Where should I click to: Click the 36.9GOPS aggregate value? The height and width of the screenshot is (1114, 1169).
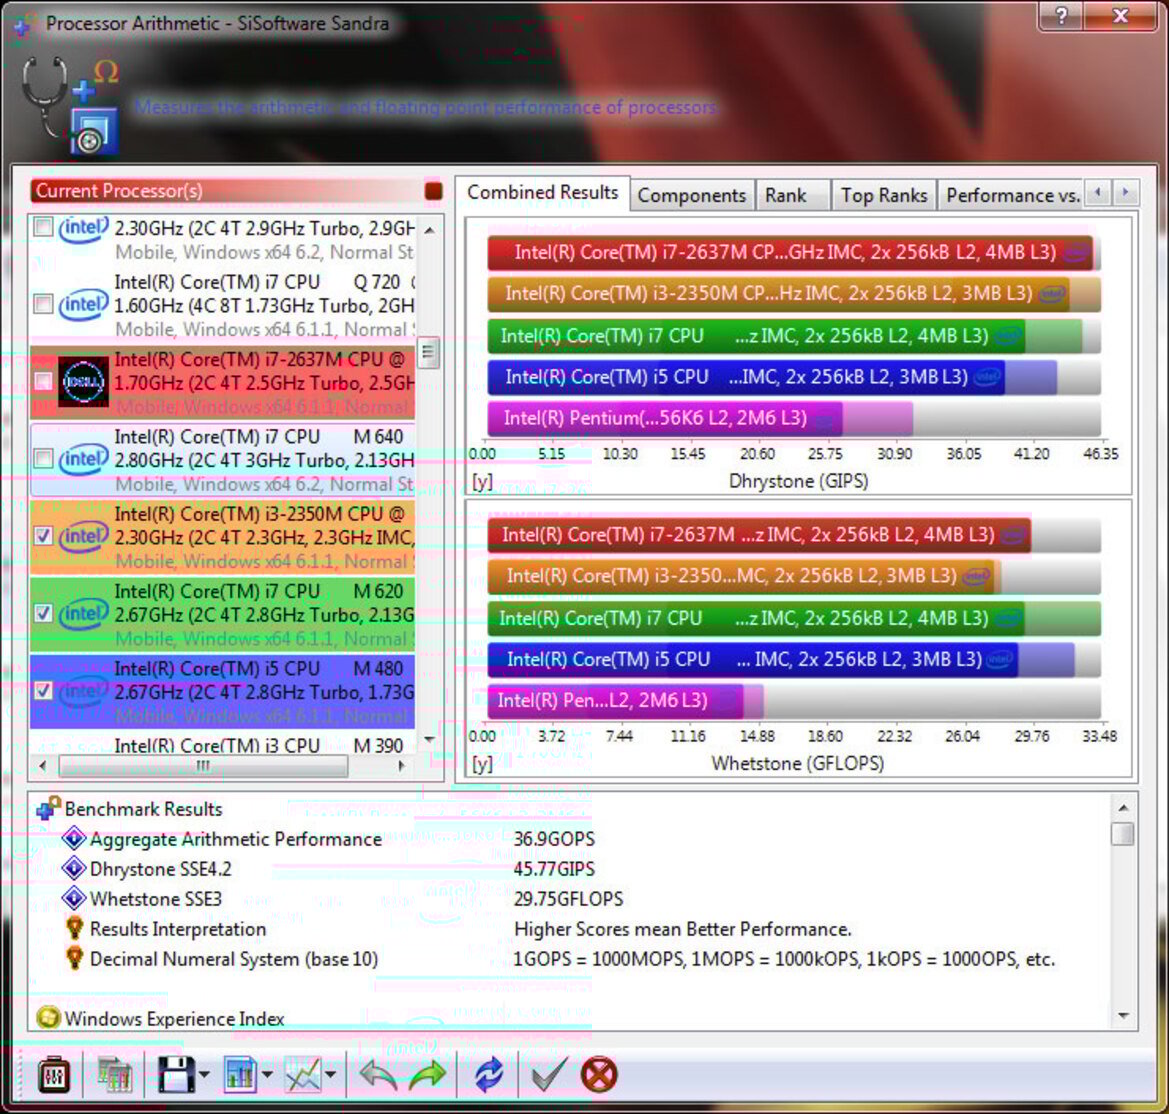[554, 839]
